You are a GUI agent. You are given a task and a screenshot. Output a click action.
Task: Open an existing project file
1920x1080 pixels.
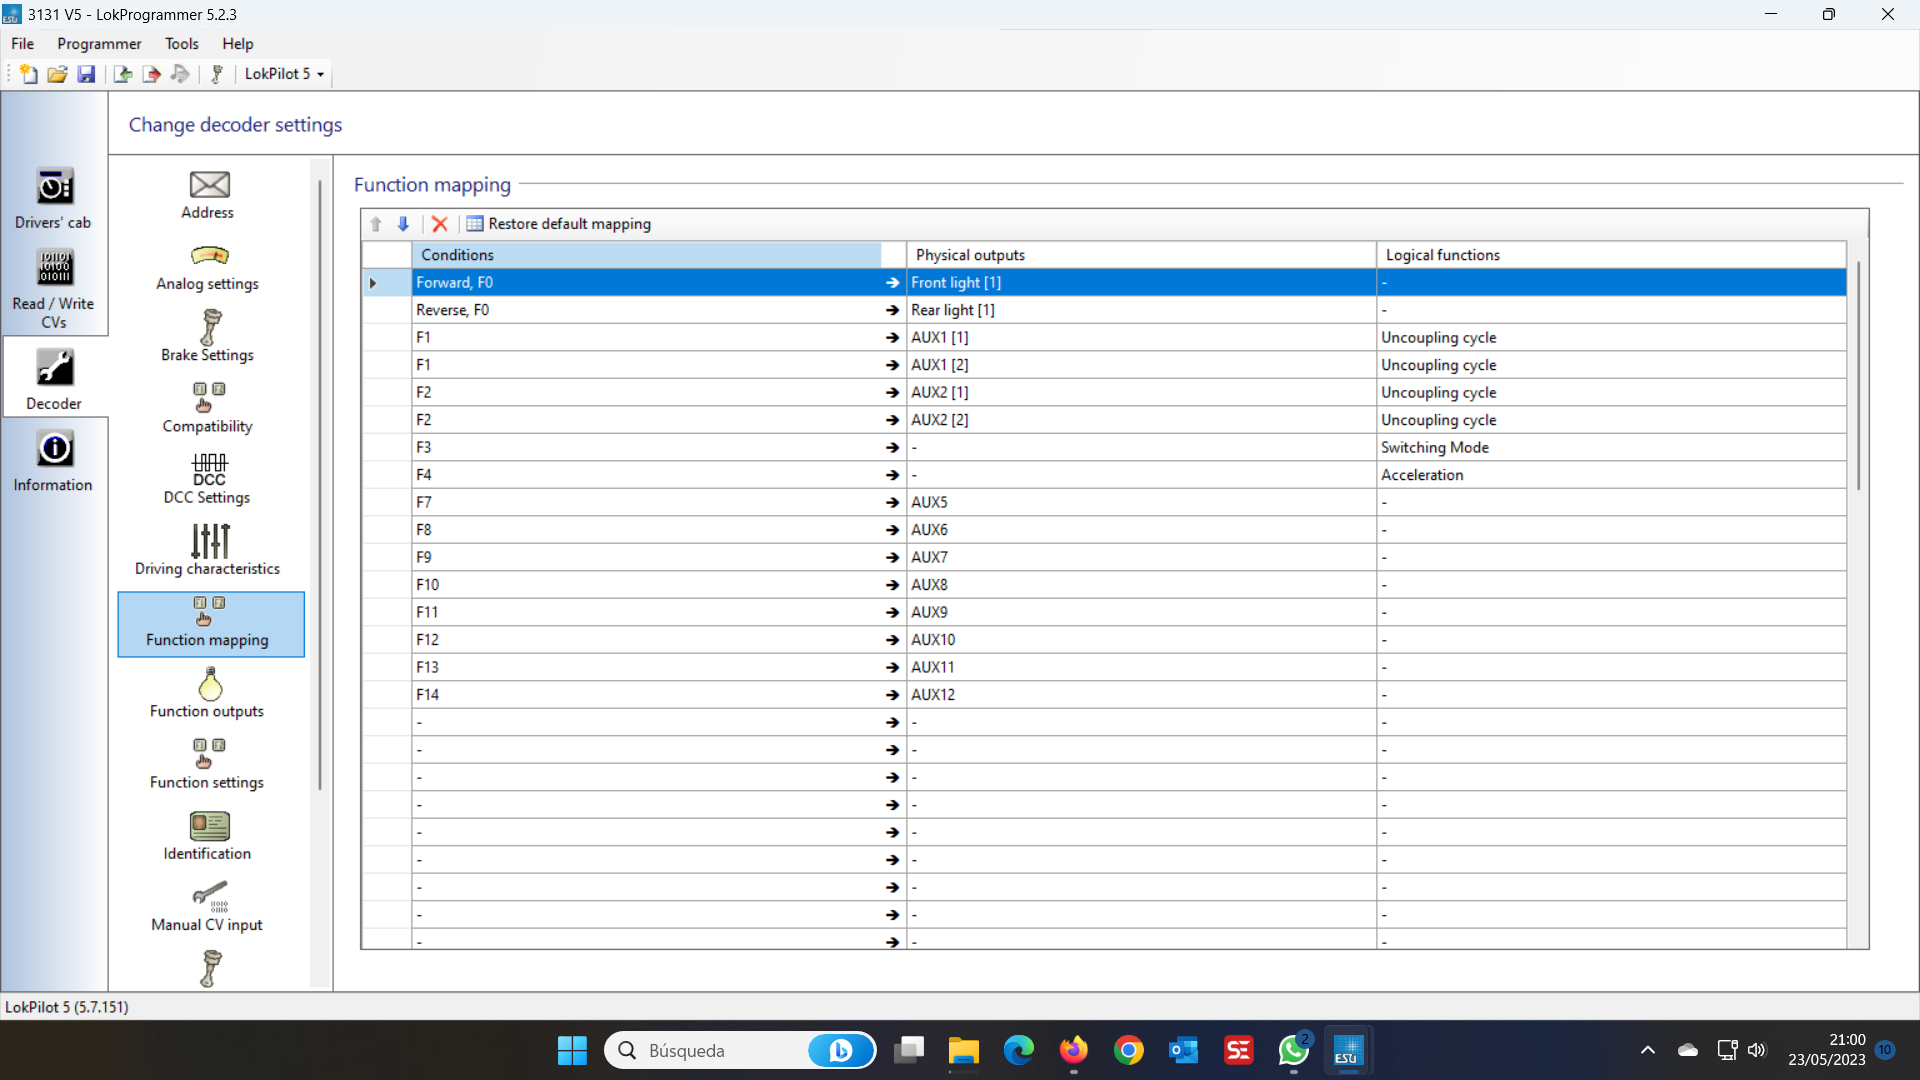click(57, 74)
